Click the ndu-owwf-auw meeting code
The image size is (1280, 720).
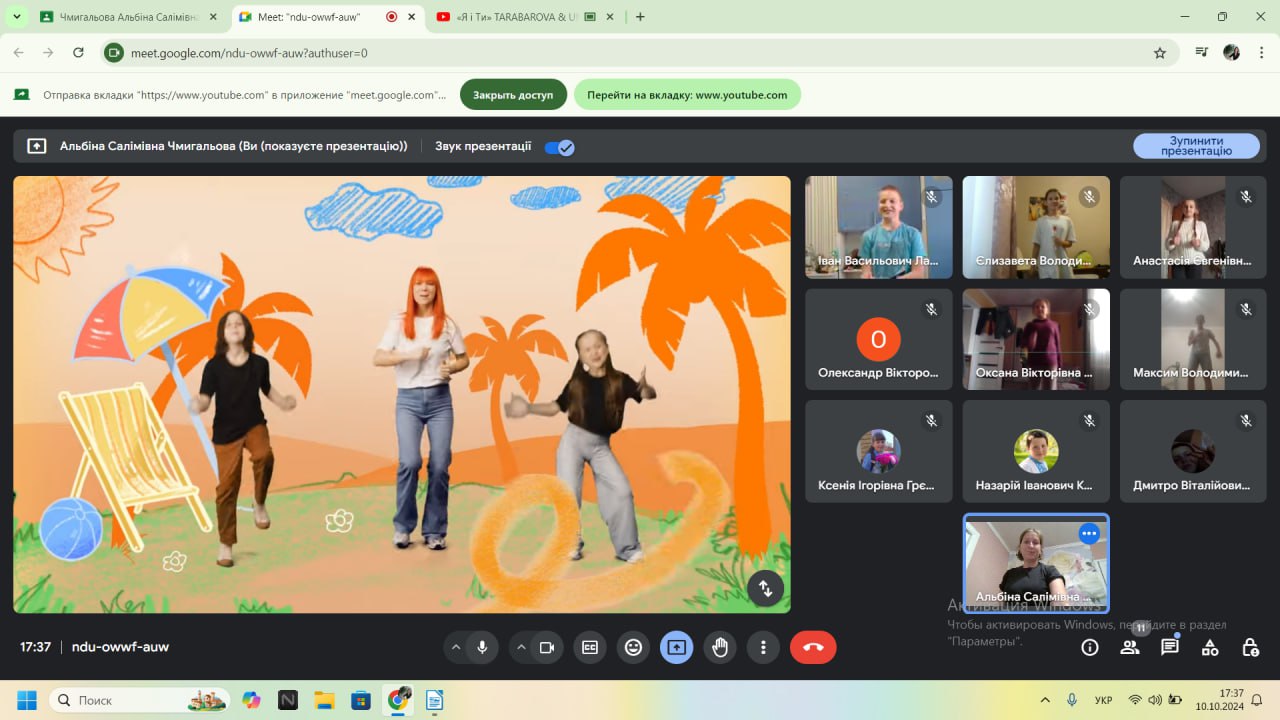(x=120, y=647)
